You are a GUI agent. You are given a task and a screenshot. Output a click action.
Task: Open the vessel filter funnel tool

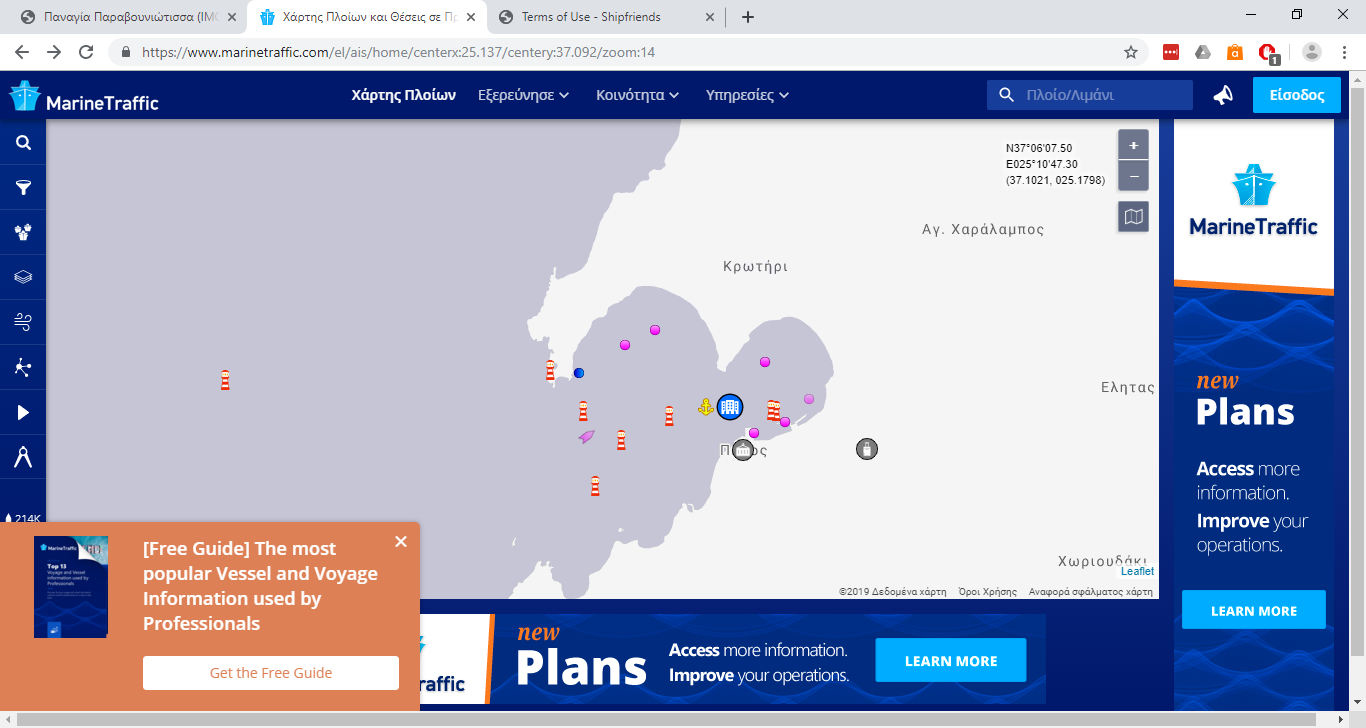[23, 188]
